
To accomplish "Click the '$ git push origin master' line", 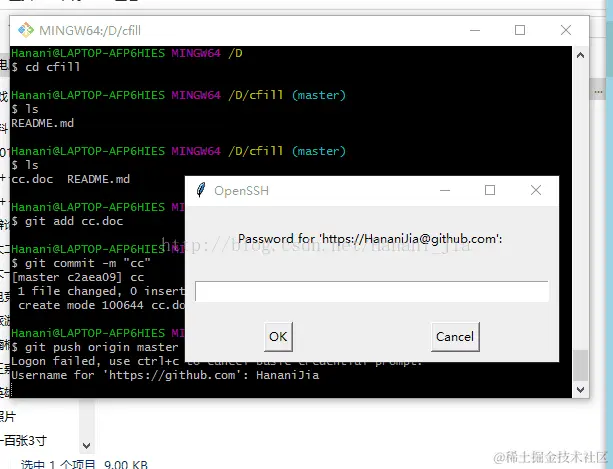I will (x=95, y=347).
